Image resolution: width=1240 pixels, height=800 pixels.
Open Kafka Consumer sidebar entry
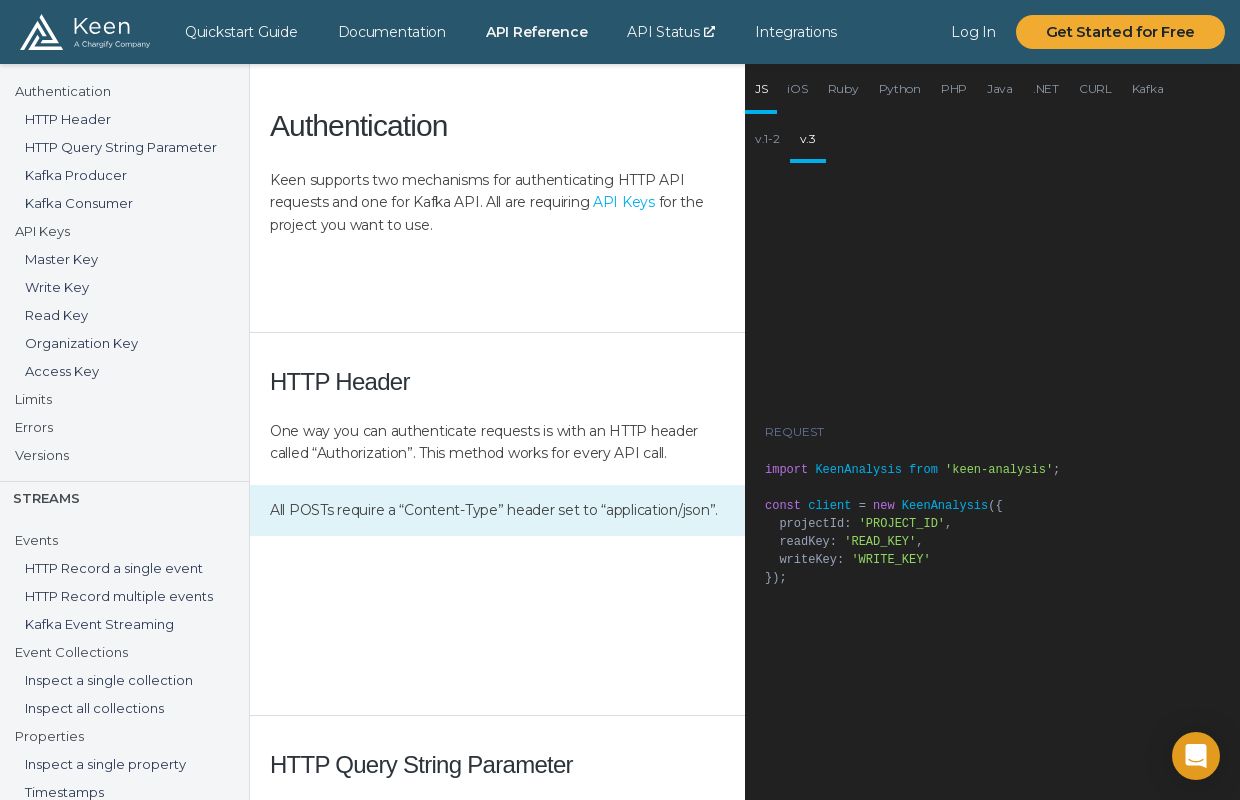79,203
